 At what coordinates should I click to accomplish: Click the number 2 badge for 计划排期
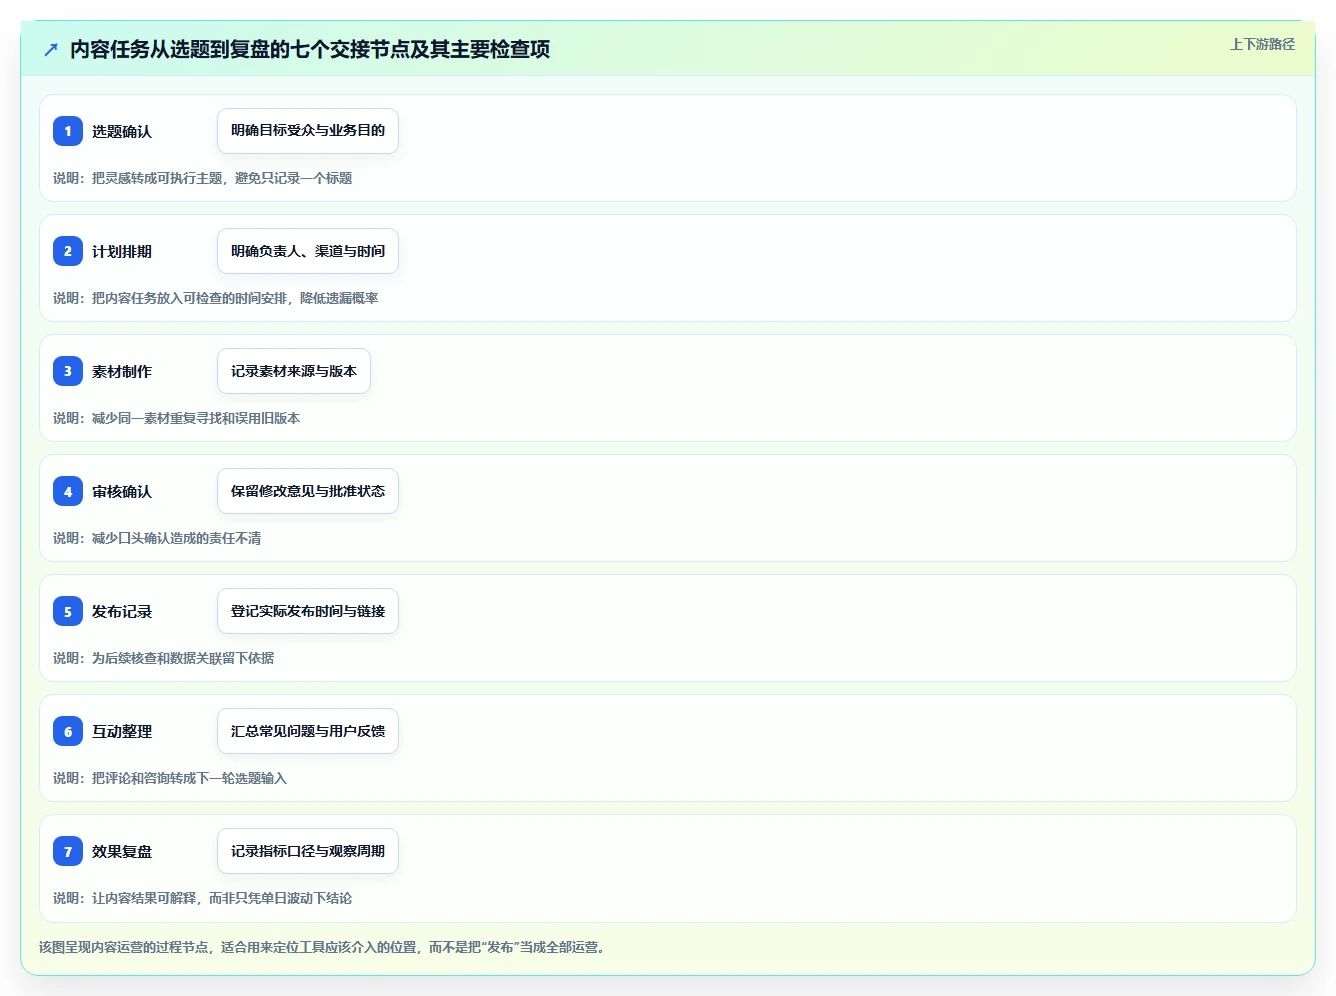(68, 251)
